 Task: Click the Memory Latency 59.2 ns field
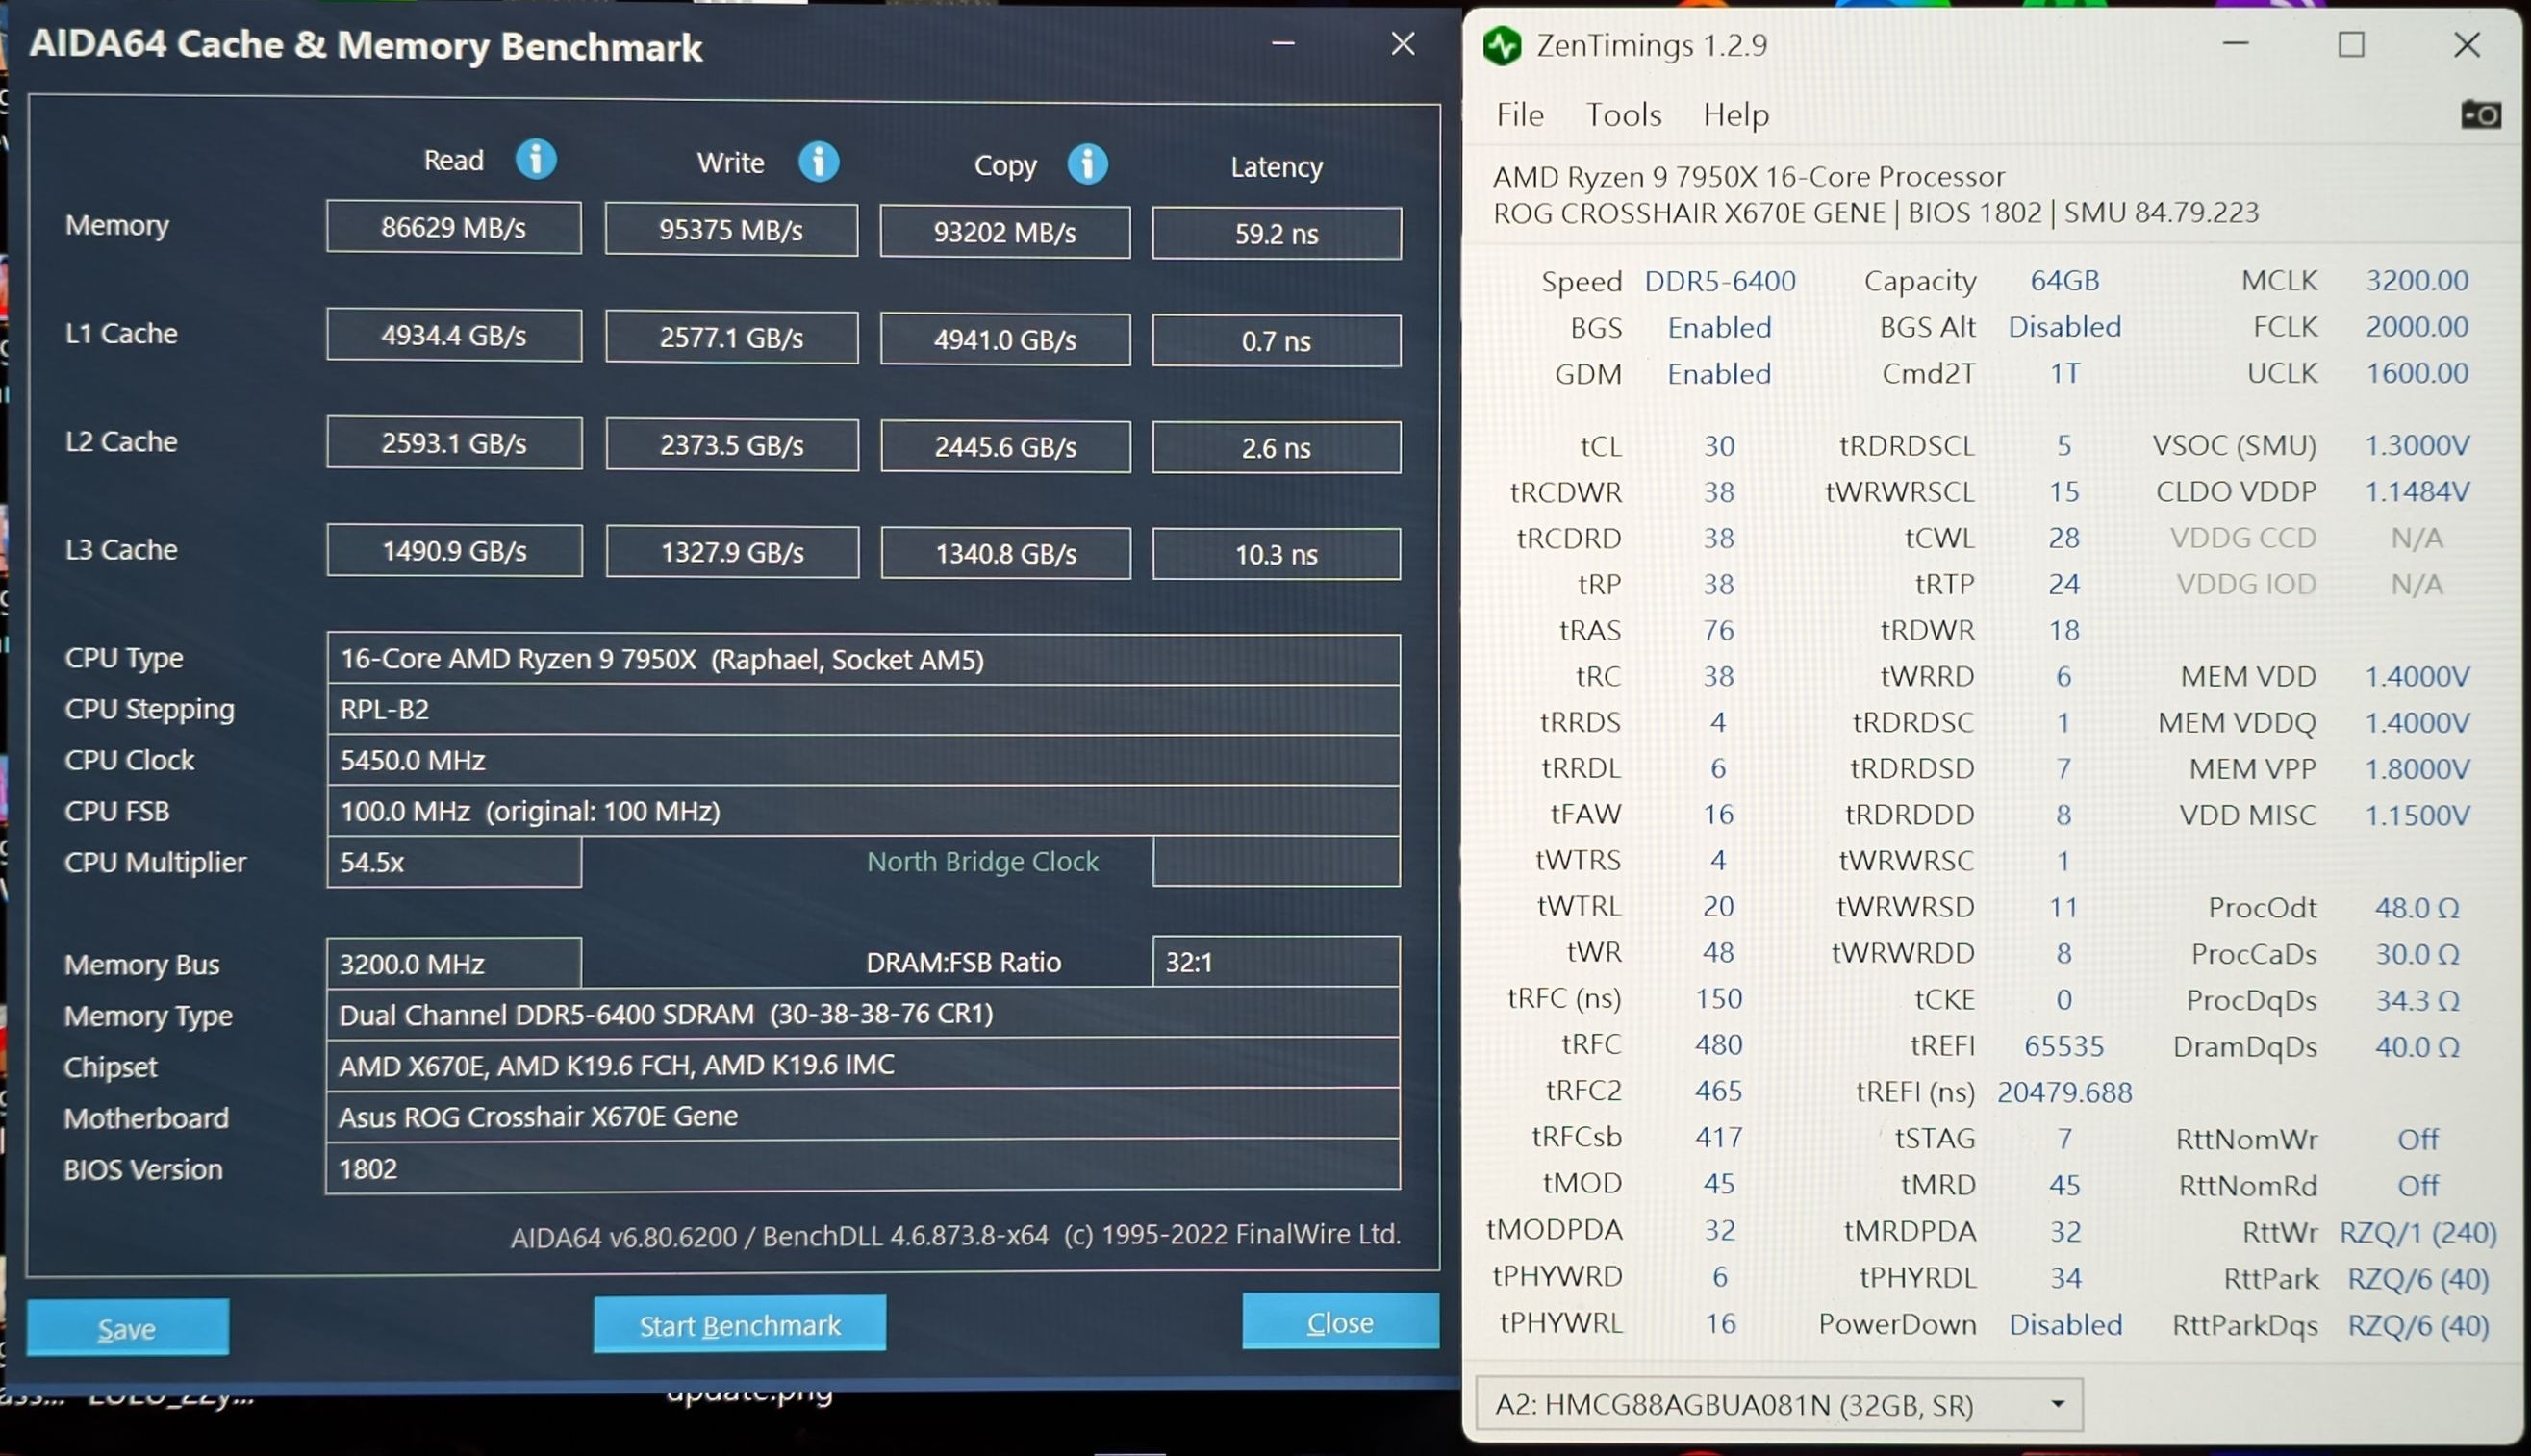click(x=1276, y=234)
